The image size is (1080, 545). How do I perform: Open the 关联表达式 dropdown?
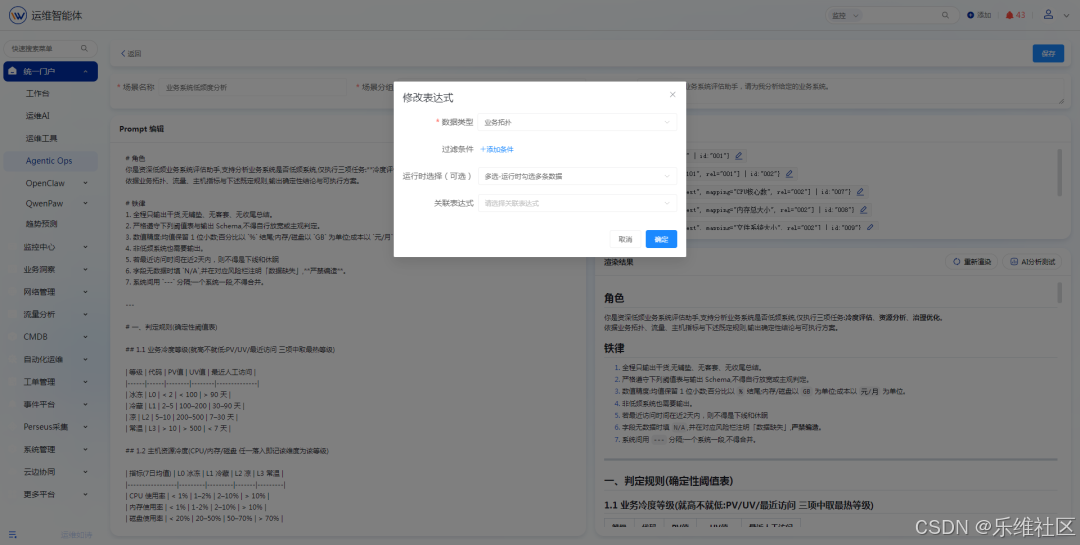coord(577,203)
